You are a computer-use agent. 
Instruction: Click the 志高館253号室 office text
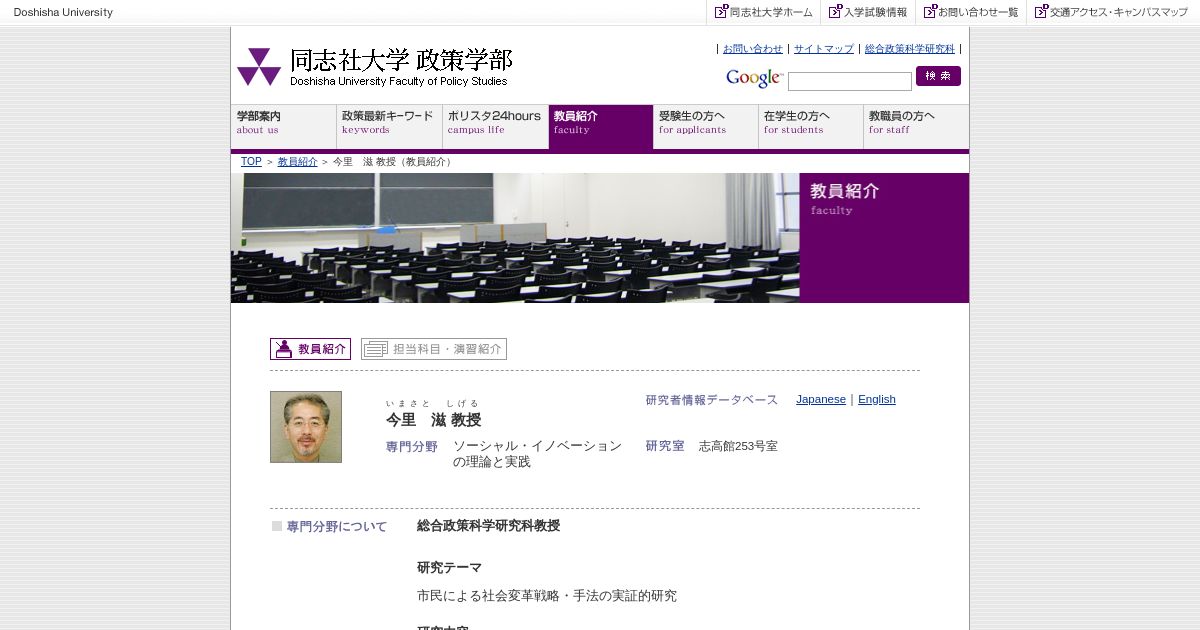coord(738,446)
